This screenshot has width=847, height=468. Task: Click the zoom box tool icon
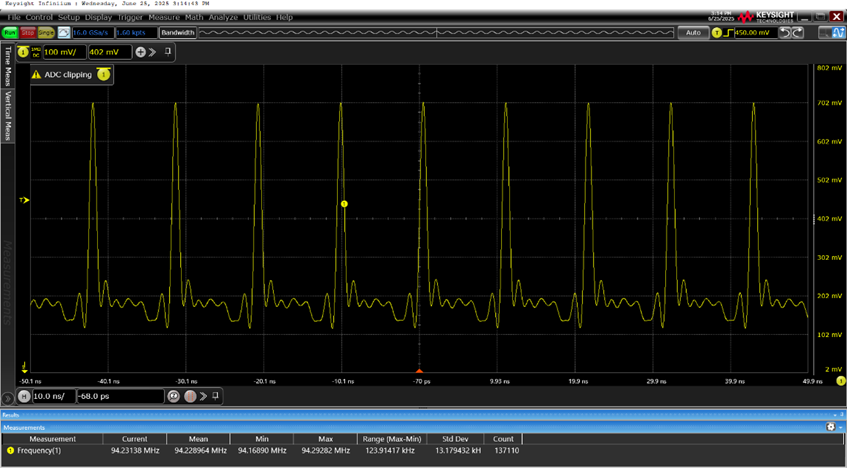coord(825,33)
